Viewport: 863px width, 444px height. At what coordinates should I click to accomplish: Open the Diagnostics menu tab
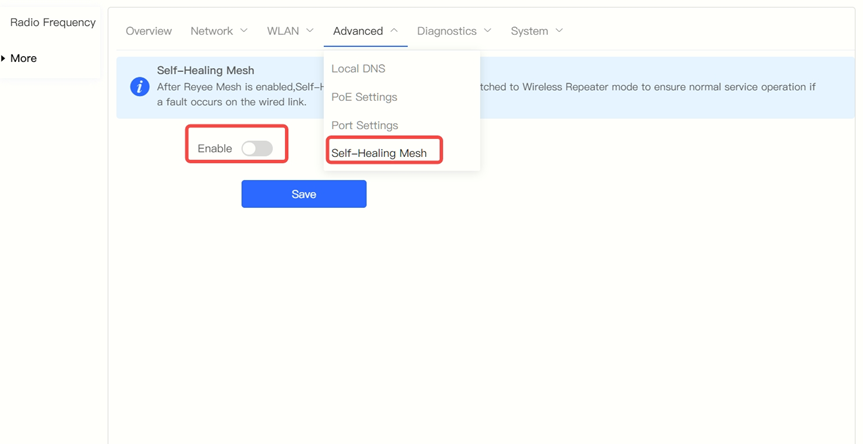[454, 31]
